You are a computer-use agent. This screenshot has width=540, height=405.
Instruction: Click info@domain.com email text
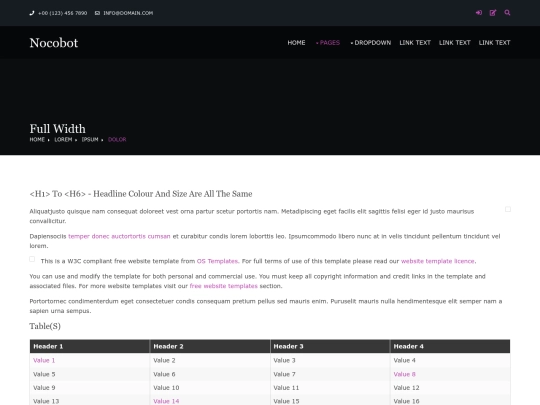[x=128, y=13]
